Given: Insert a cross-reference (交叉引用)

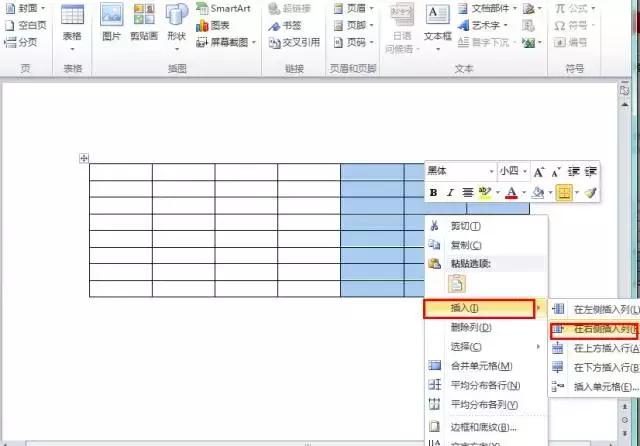Looking at the screenshot, I should [x=294, y=42].
